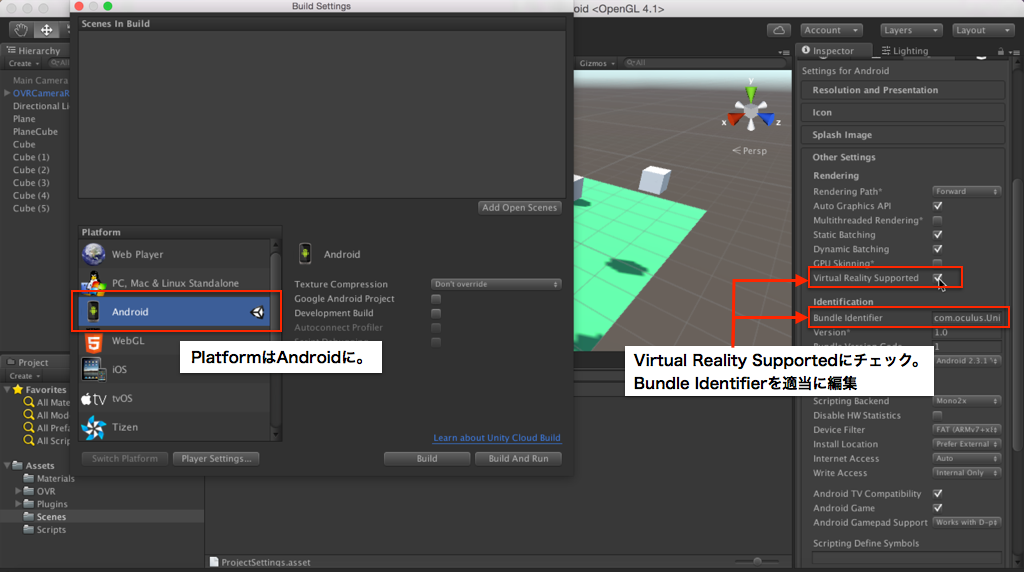Click the Add Open Scenes button
The width and height of the screenshot is (1024, 572).
(519, 208)
